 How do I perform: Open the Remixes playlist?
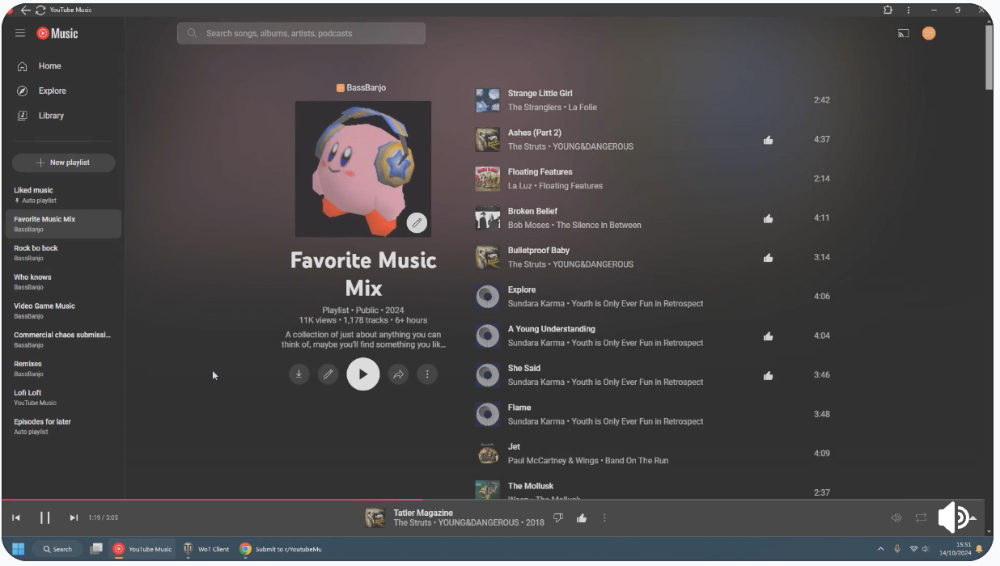[63, 368]
